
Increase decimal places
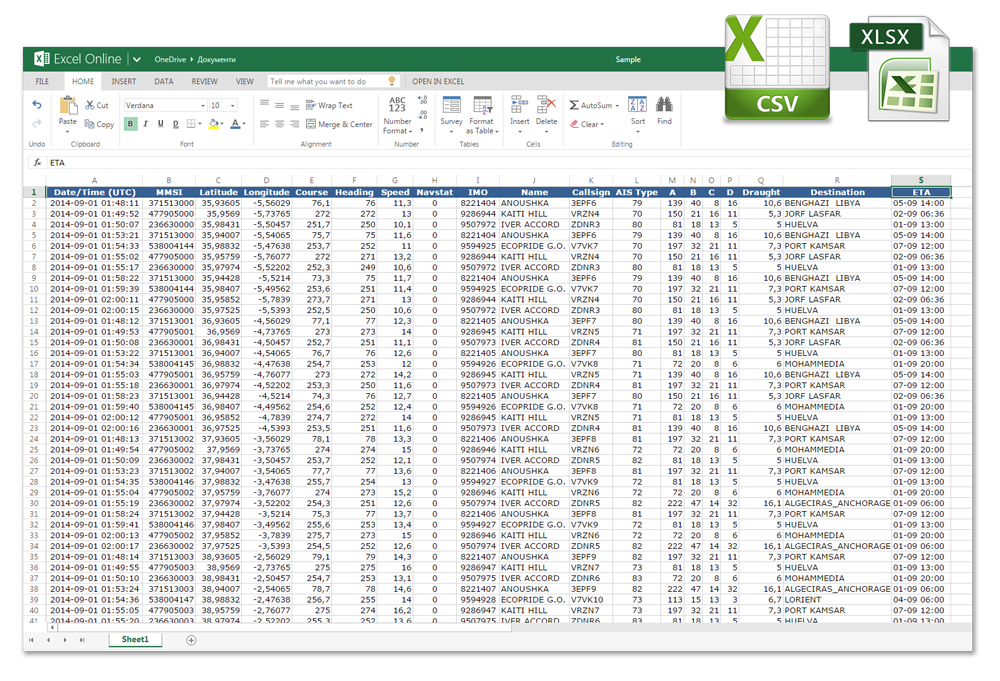tap(422, 100)
